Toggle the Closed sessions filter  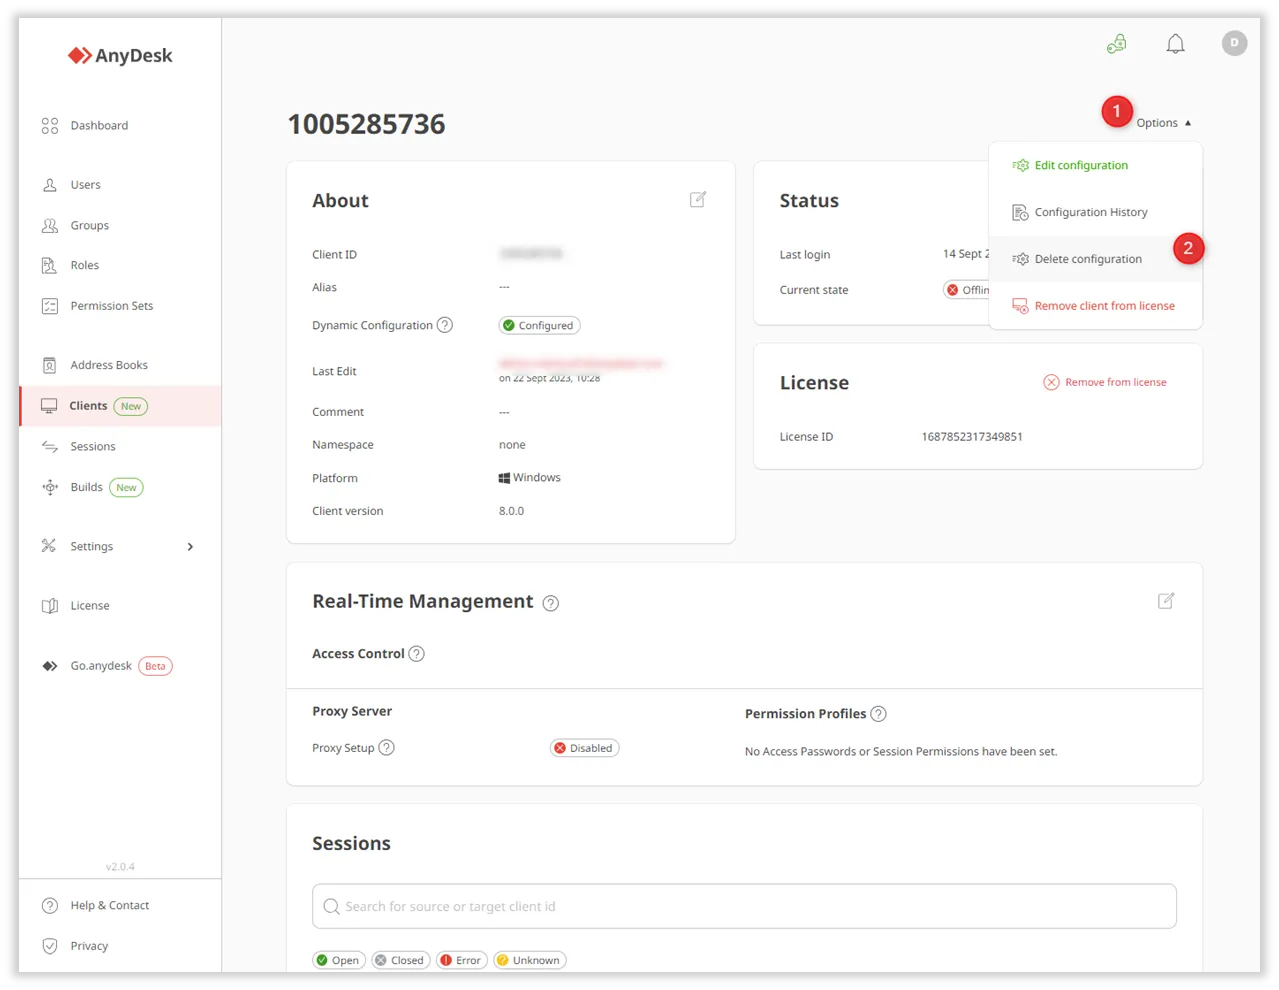click(x=399, y=960)
